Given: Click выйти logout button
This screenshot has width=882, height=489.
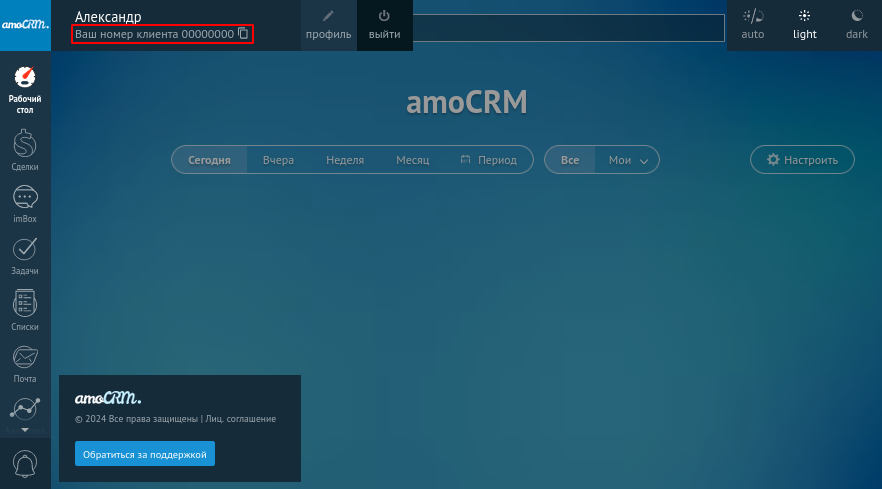Looking at the screenshot, I should tap(385, 25).
